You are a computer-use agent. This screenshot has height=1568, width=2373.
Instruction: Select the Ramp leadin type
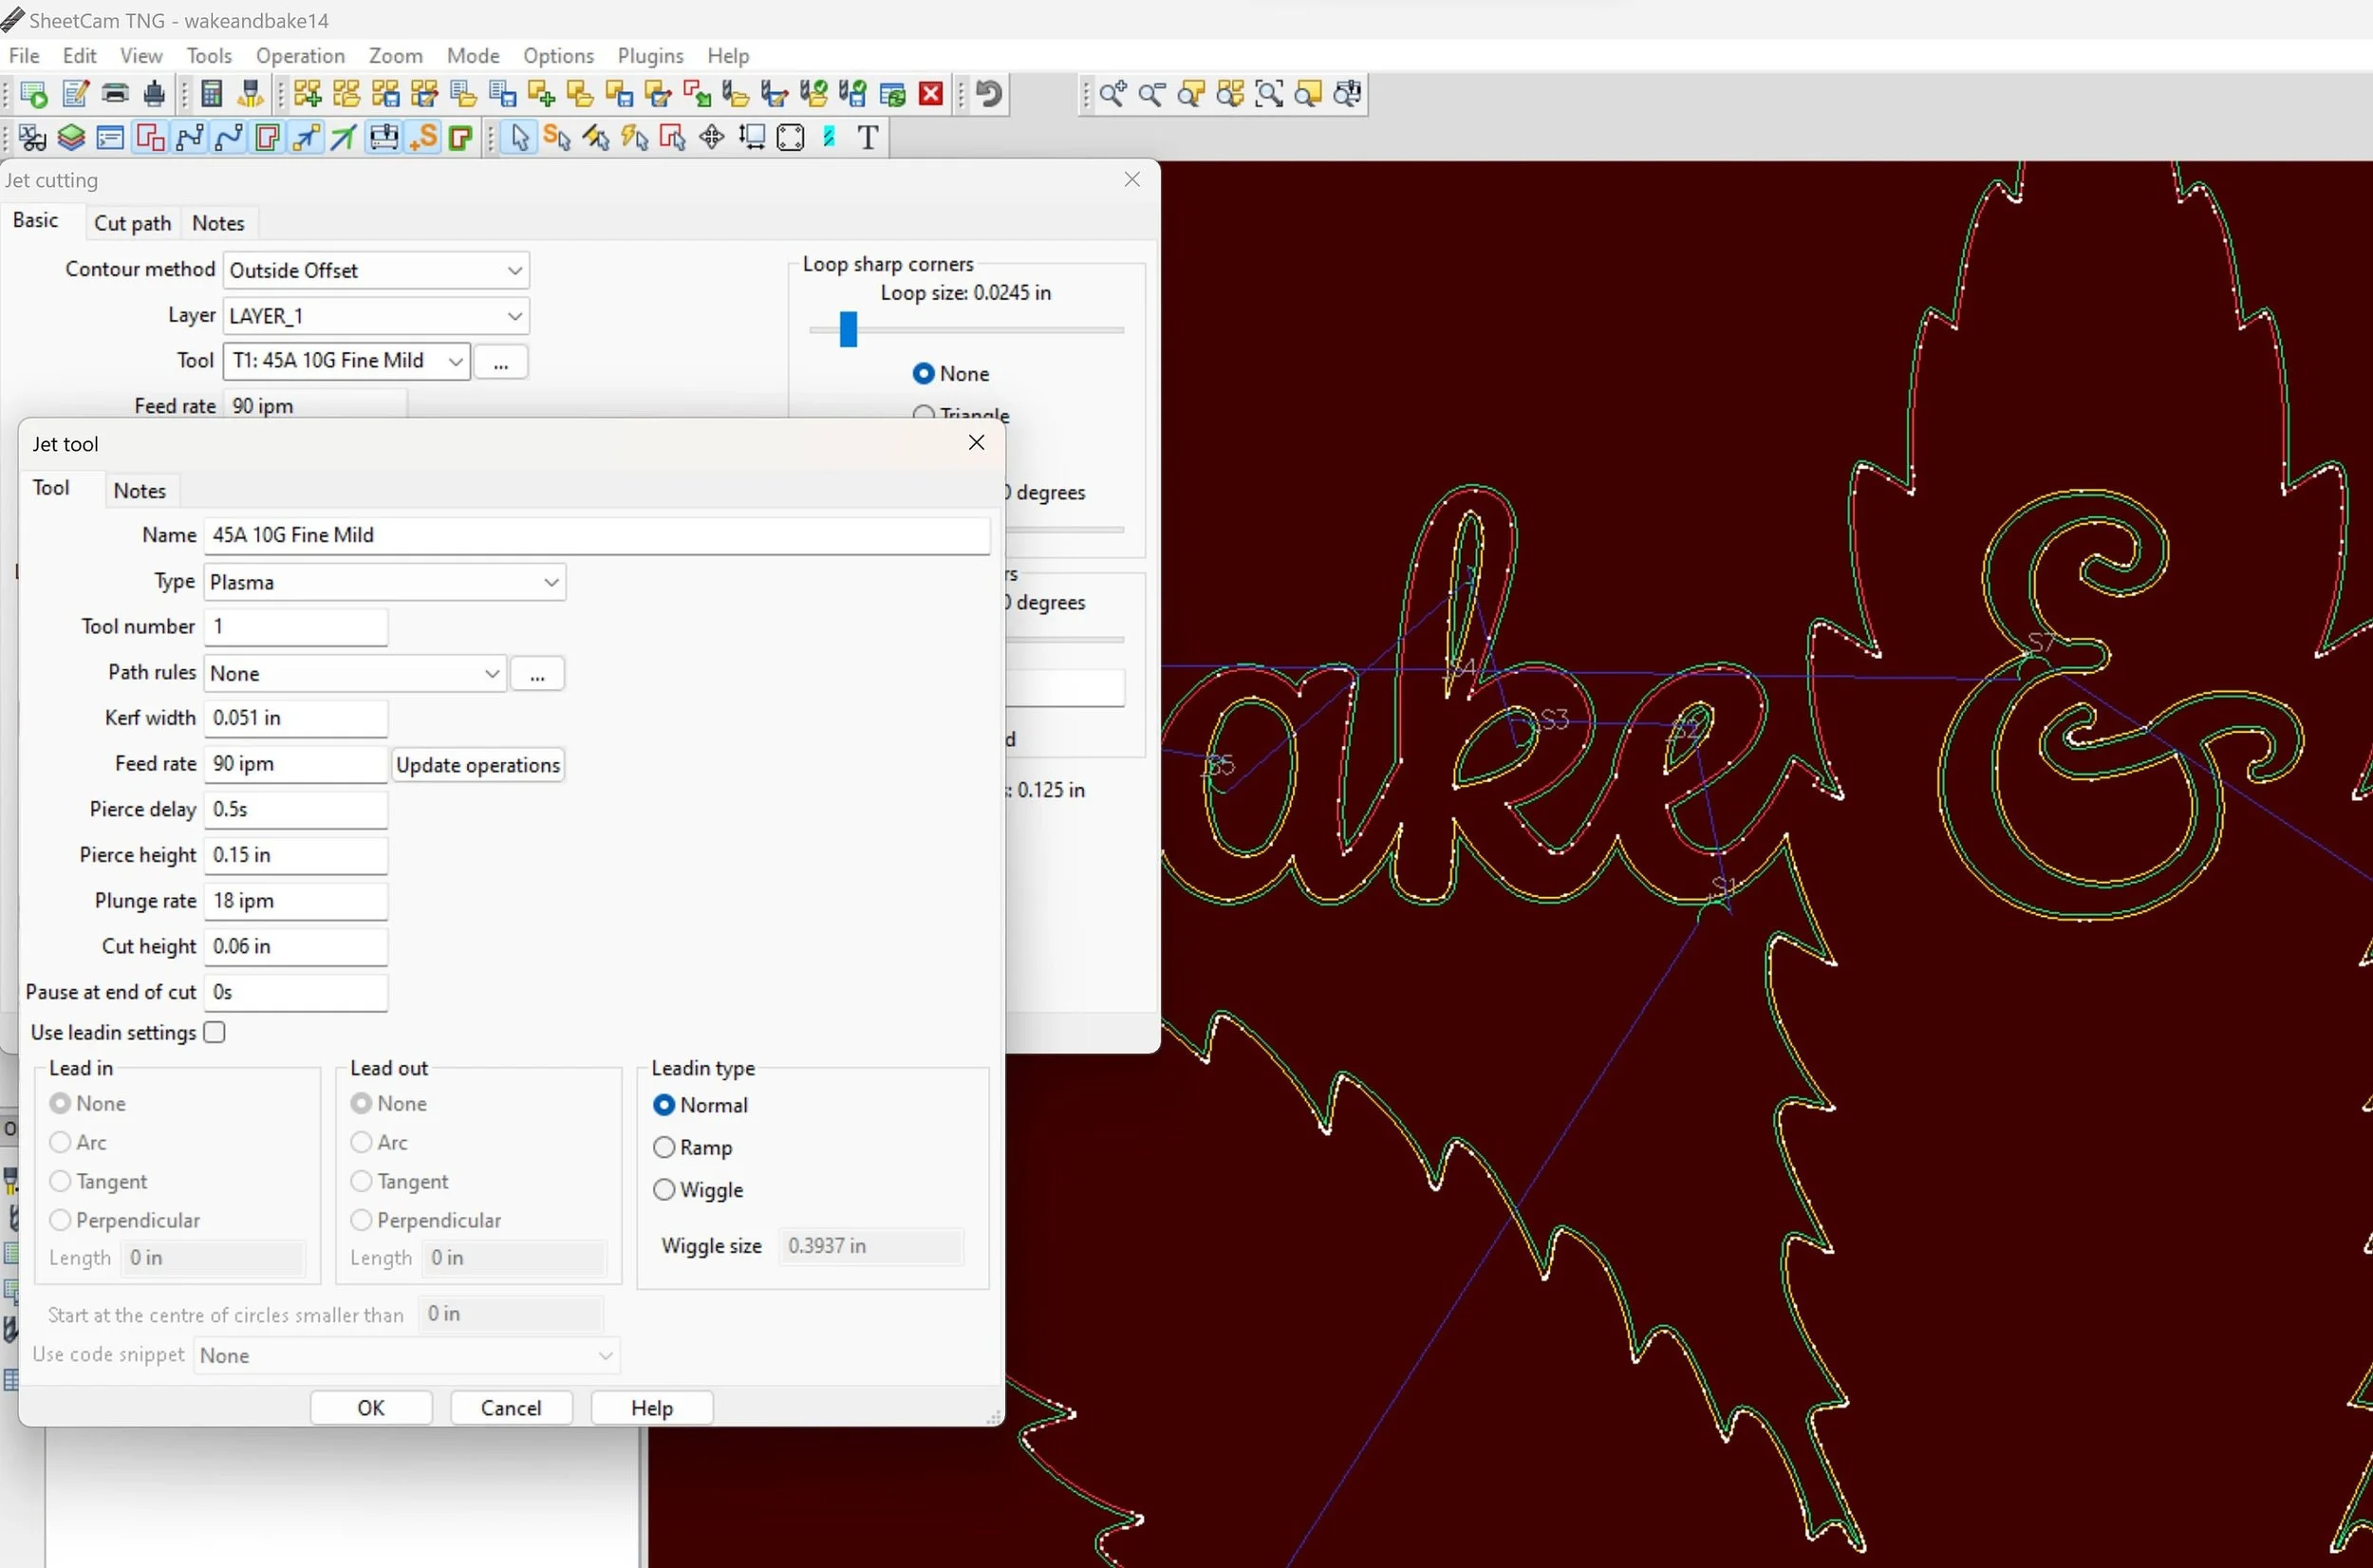click(x=664, y=1147)
